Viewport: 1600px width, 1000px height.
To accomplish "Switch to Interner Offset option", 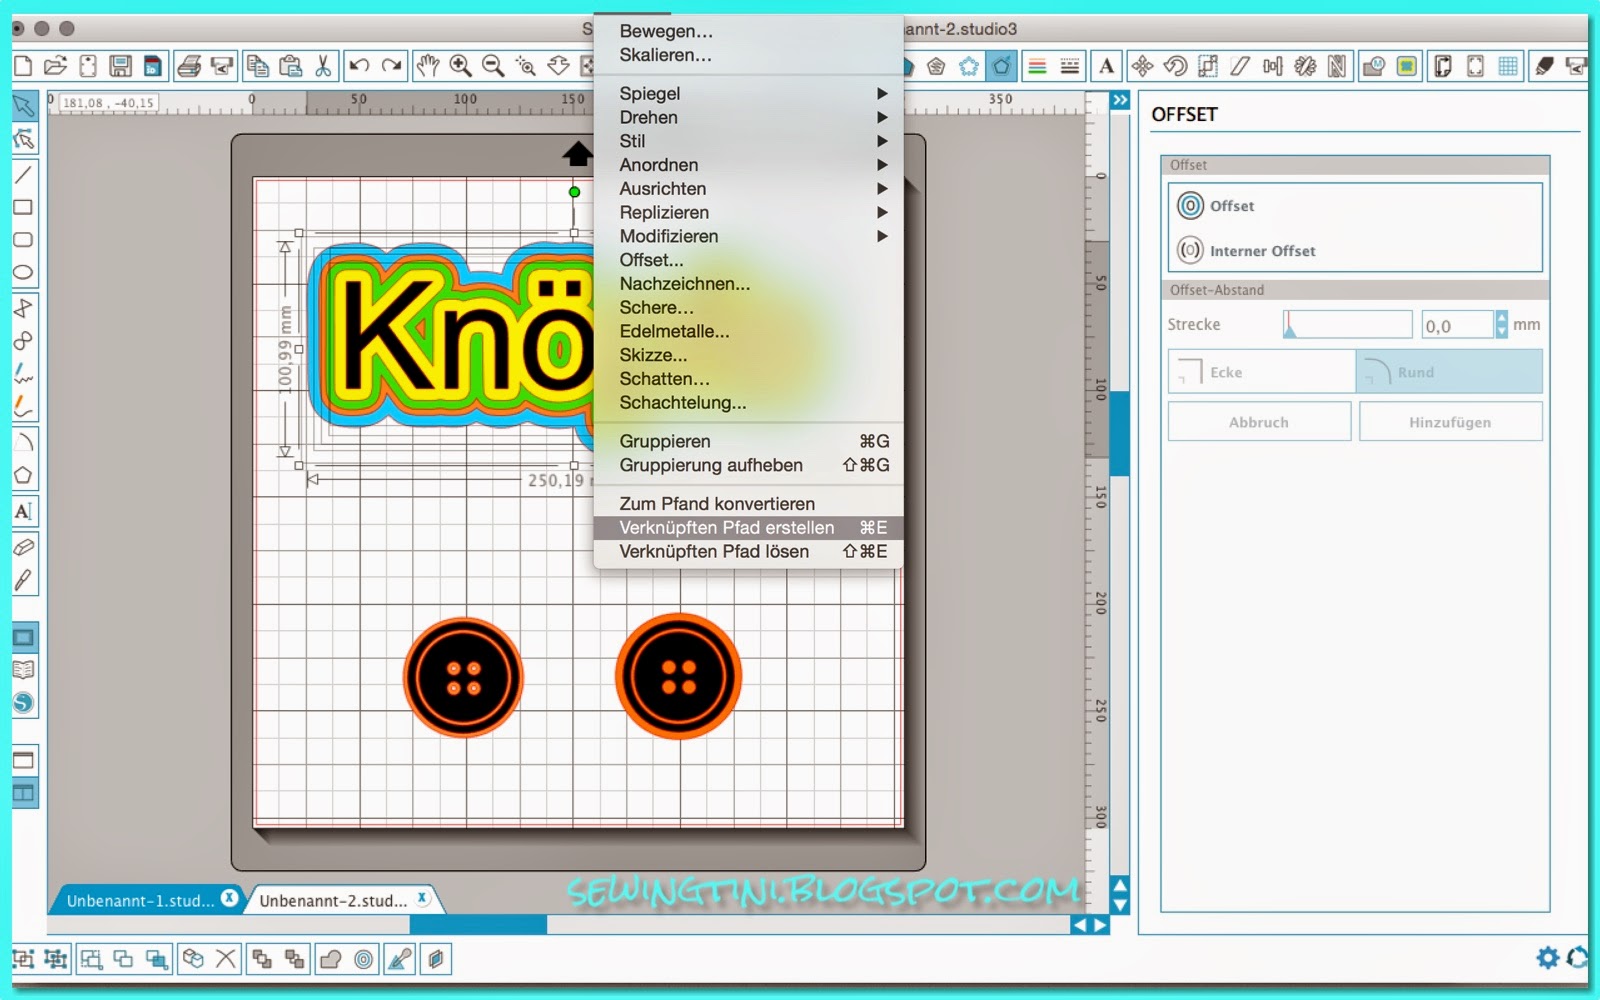I will pyautogui.click(x=1190, y=251).
